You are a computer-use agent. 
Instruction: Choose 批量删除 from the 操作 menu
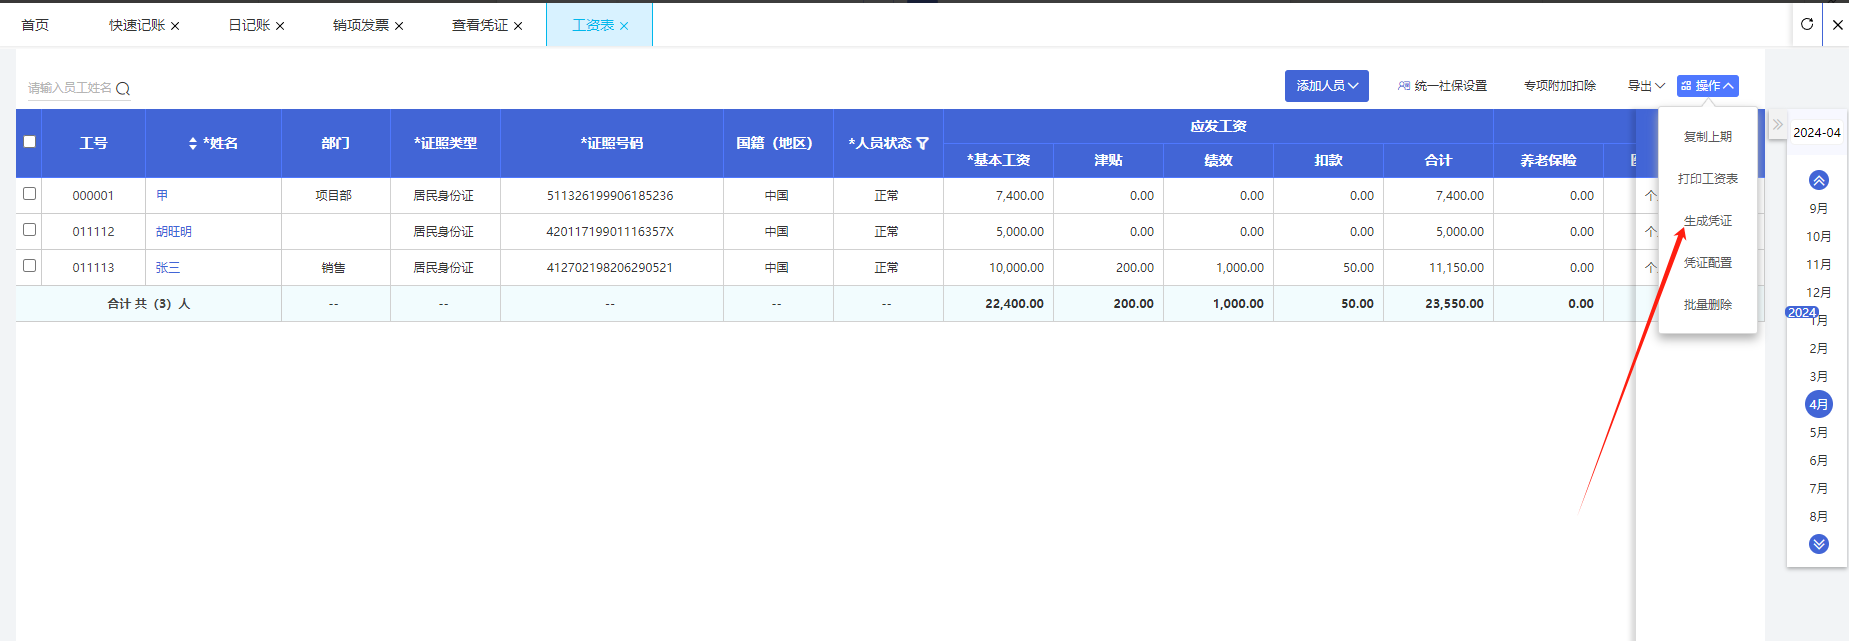coord(1708,305)
